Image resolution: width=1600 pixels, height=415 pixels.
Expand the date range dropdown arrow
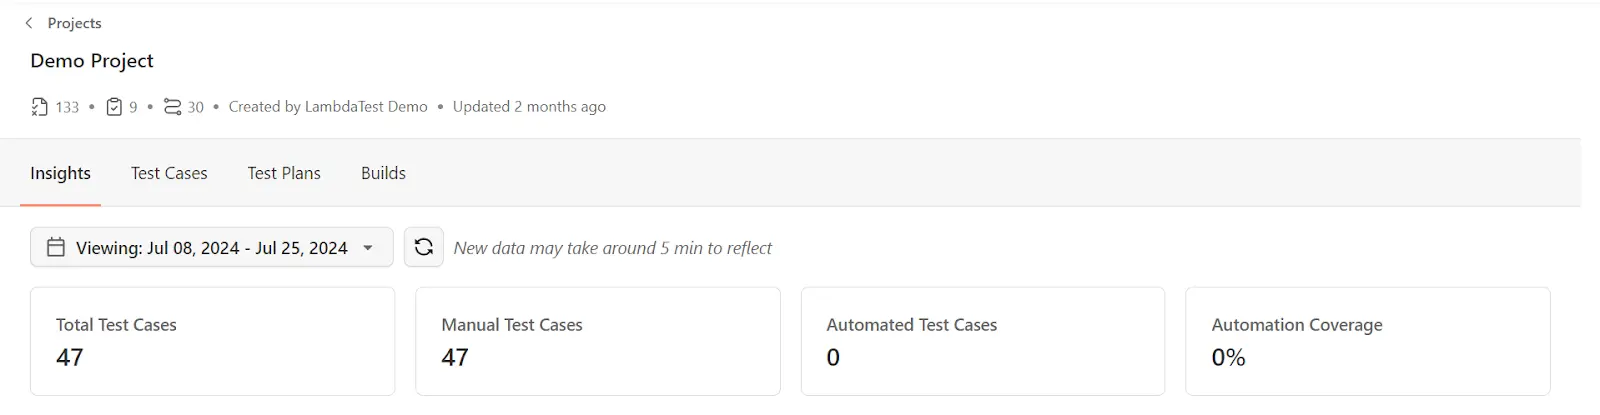[368, 248]
